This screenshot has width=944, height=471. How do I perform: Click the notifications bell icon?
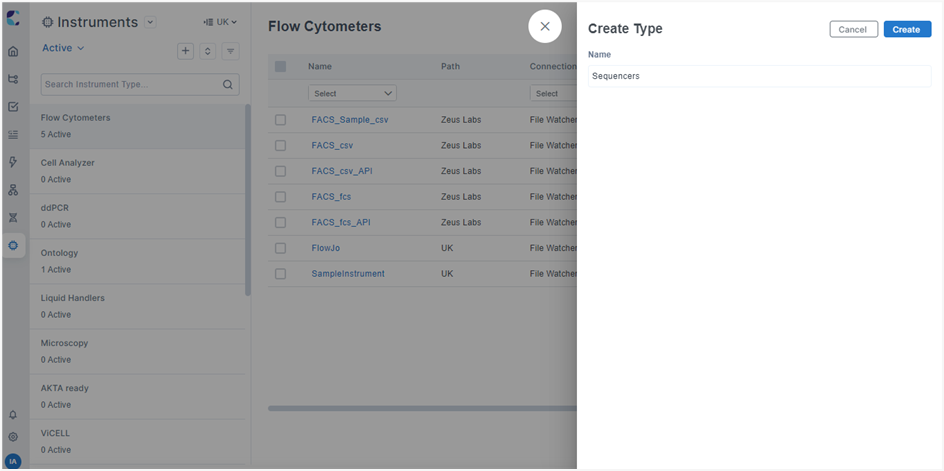click(13, 415)
